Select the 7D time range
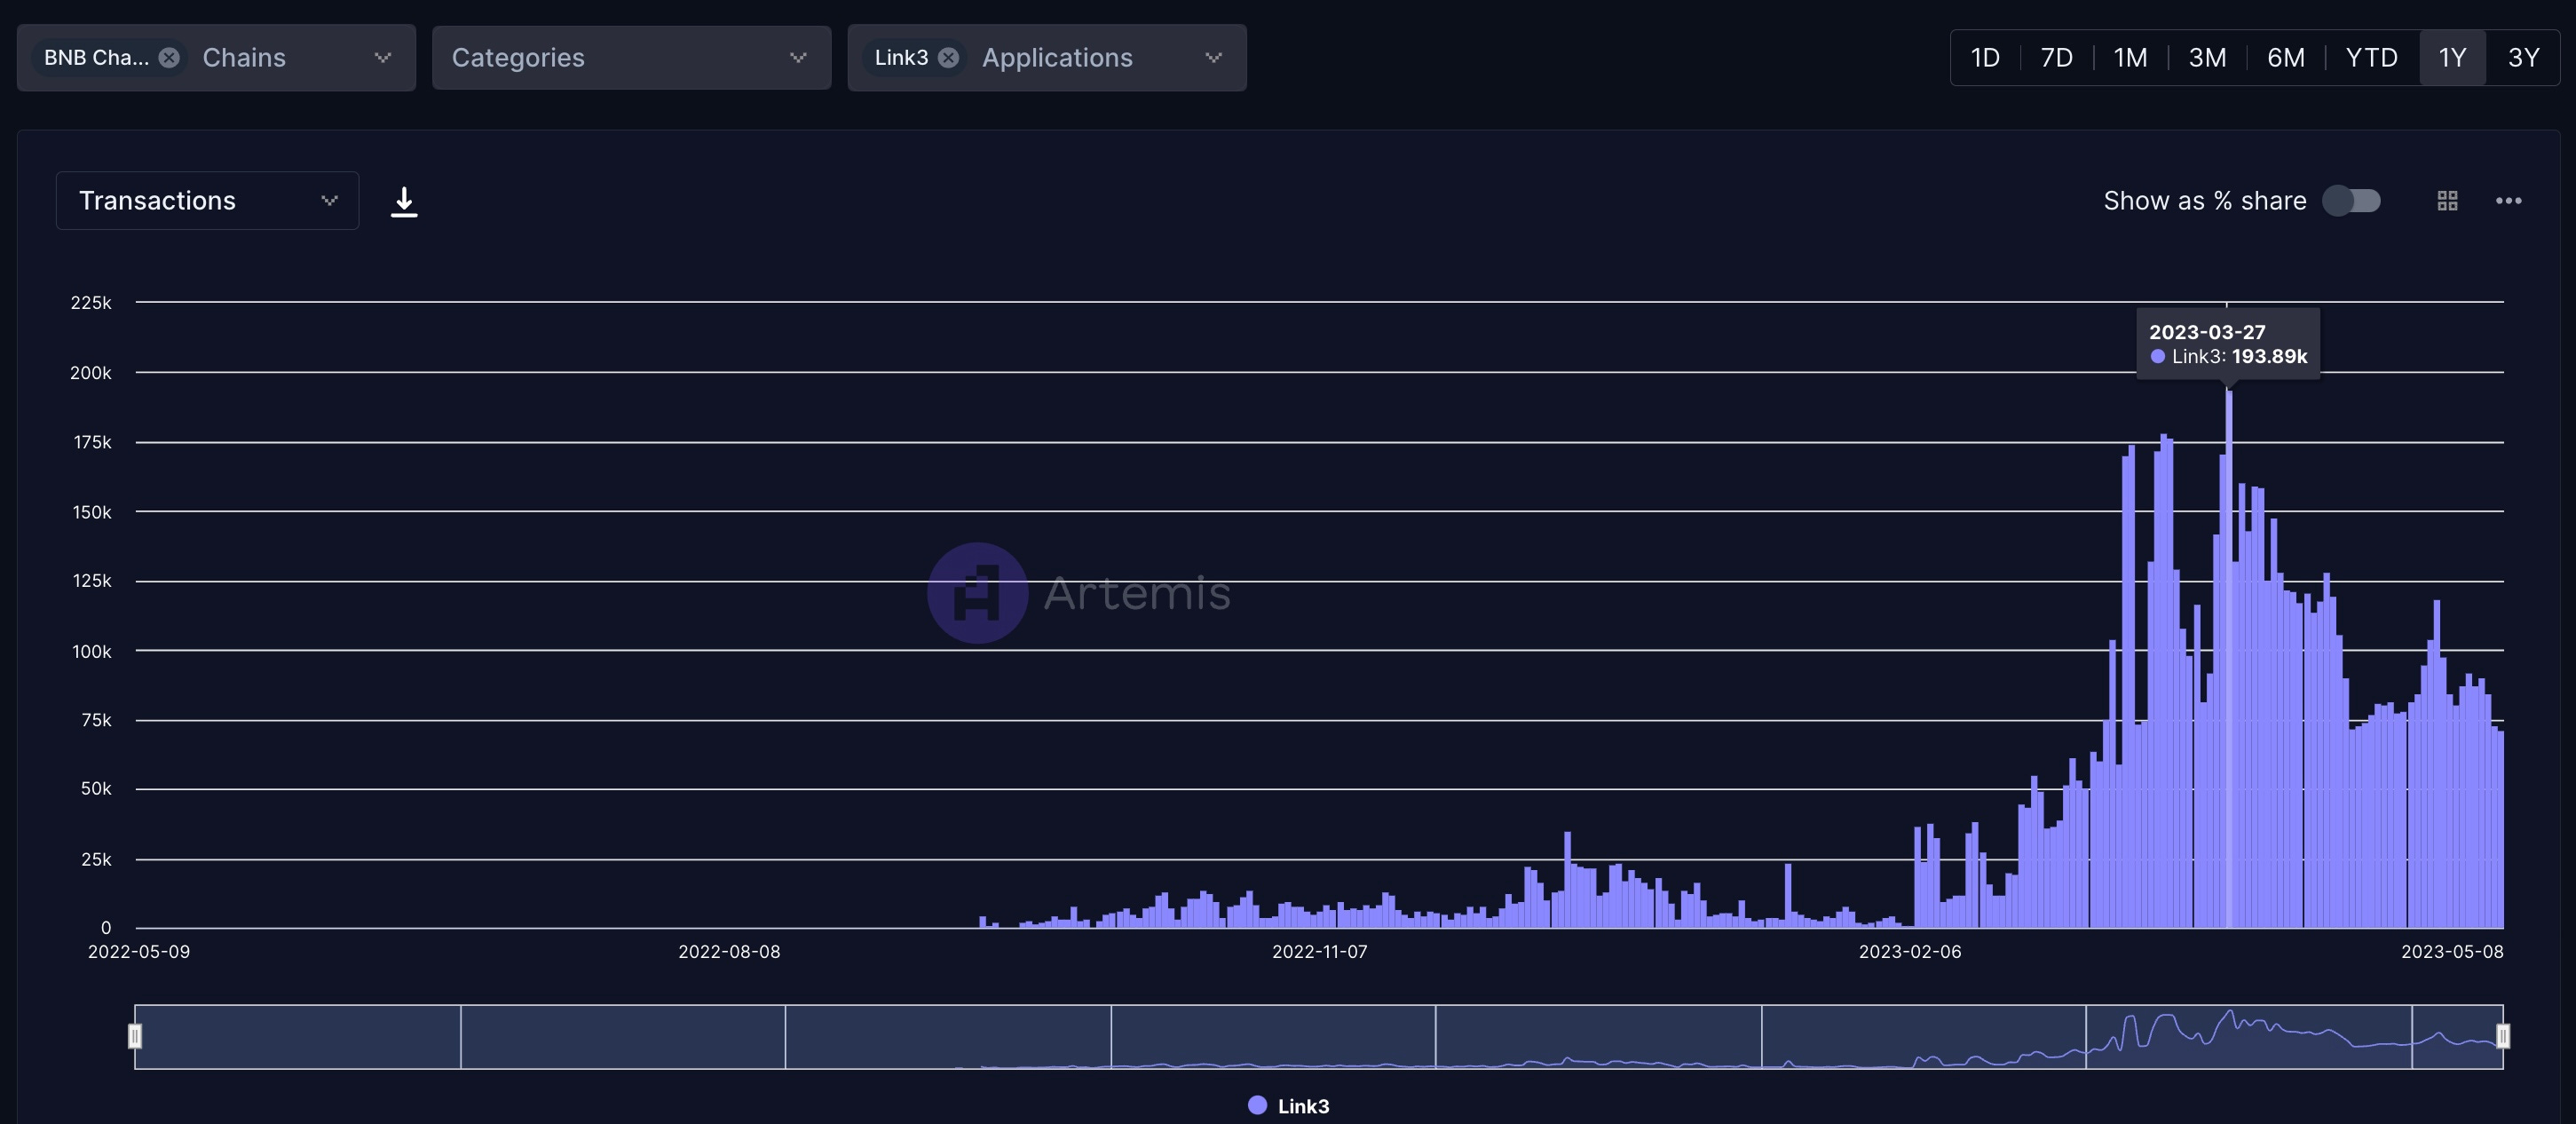 pos(2056,58)
